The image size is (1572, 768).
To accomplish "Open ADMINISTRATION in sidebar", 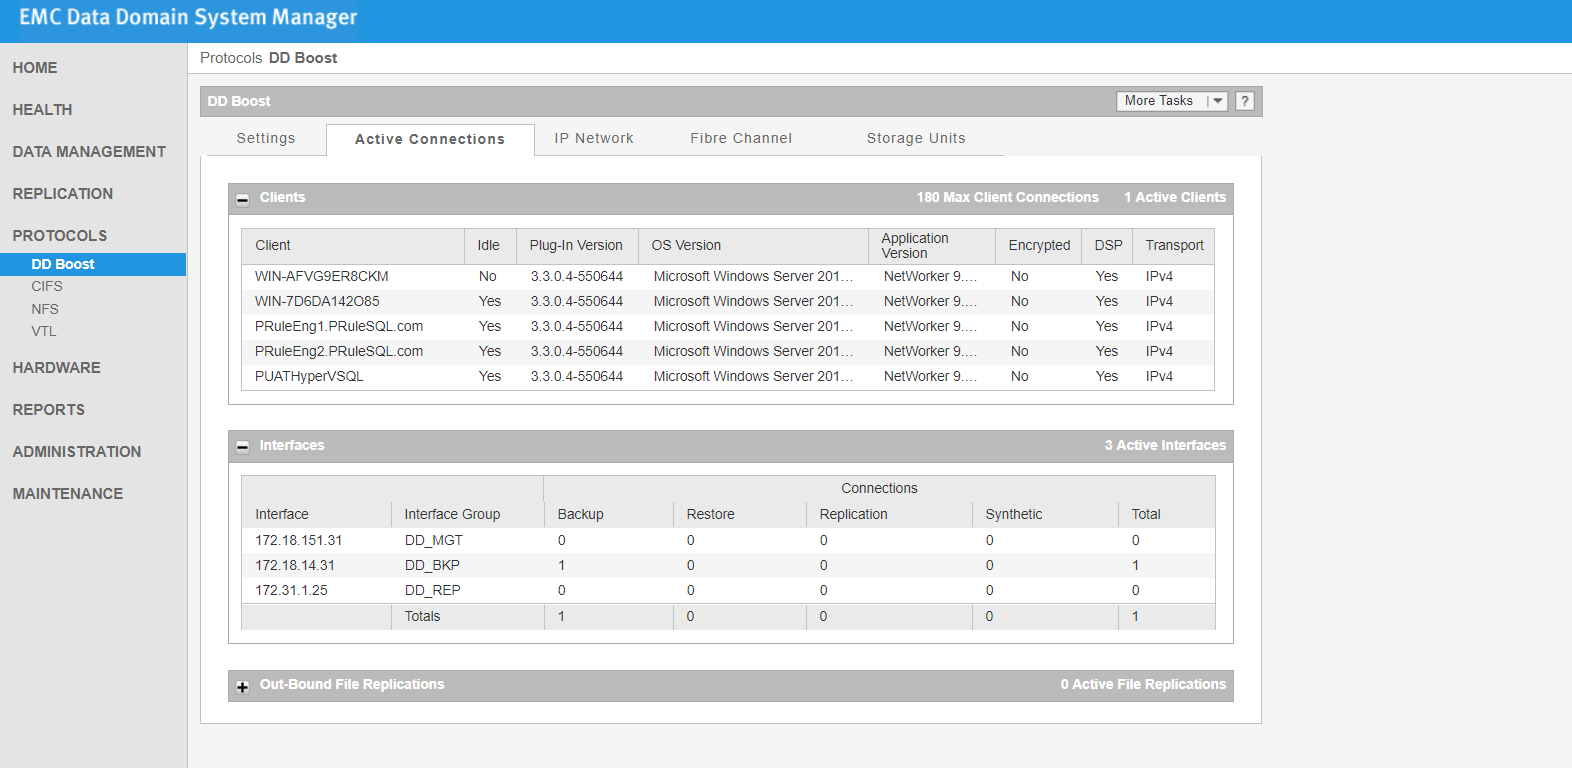I will (77, 452).
